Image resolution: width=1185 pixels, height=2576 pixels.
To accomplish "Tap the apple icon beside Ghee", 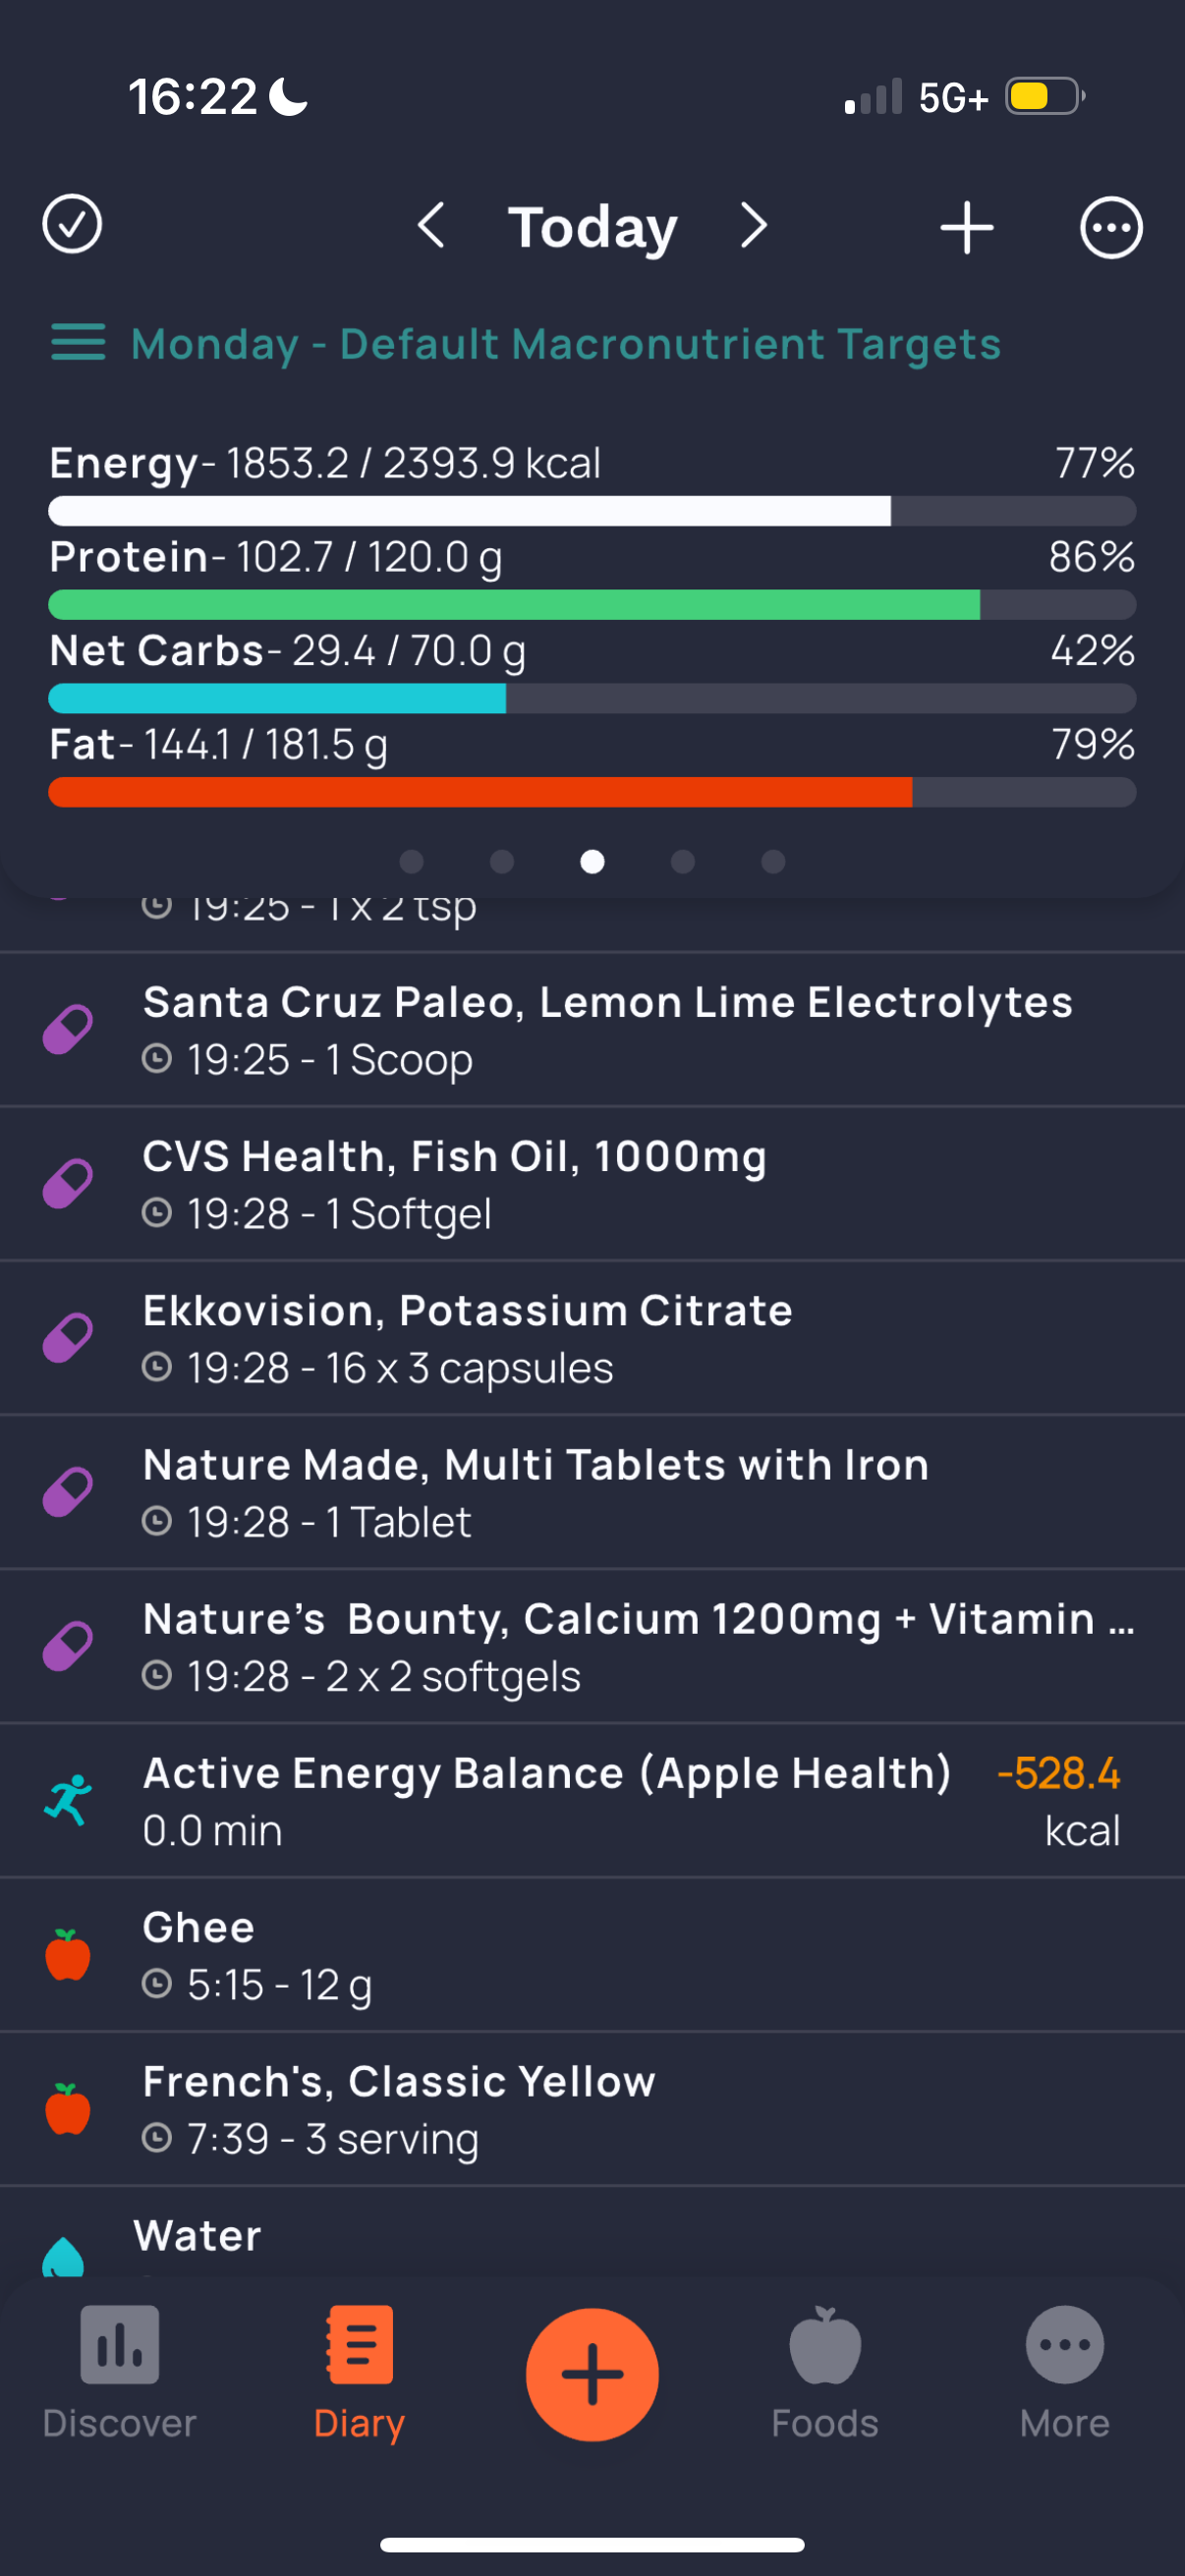I will coord(68,1955).
